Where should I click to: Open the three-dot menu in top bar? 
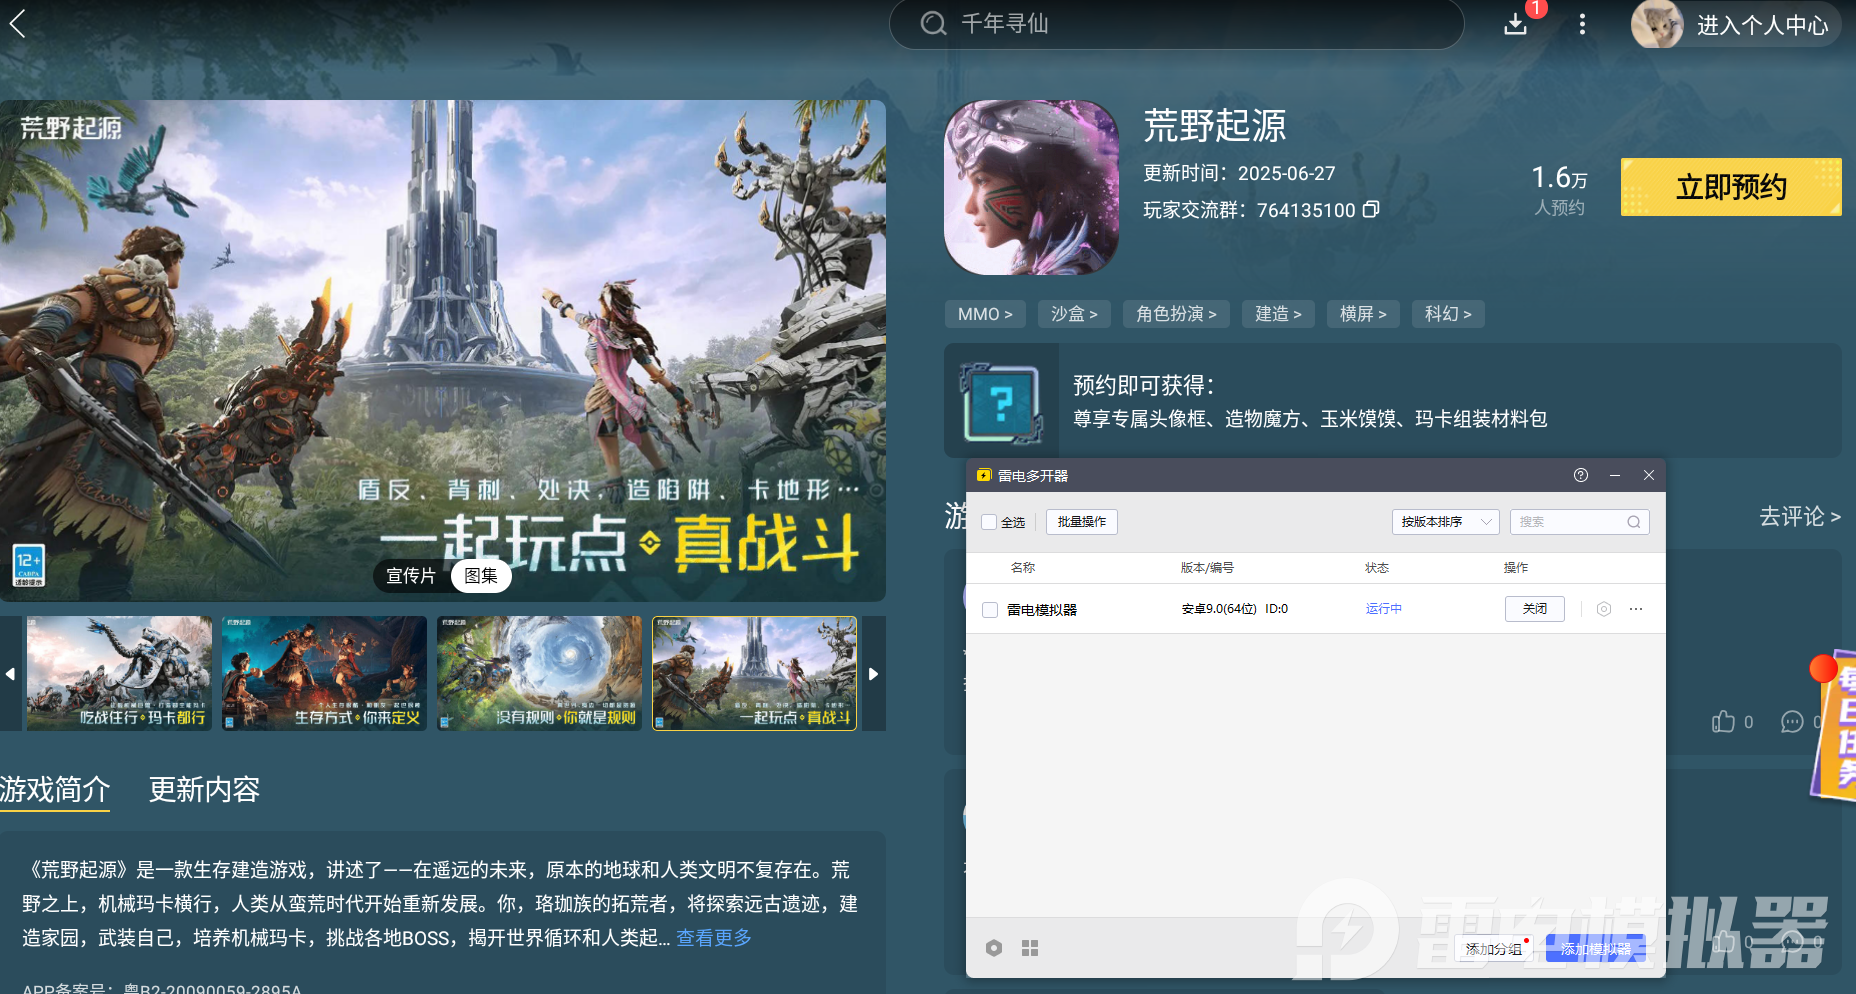click(1582, 24)
